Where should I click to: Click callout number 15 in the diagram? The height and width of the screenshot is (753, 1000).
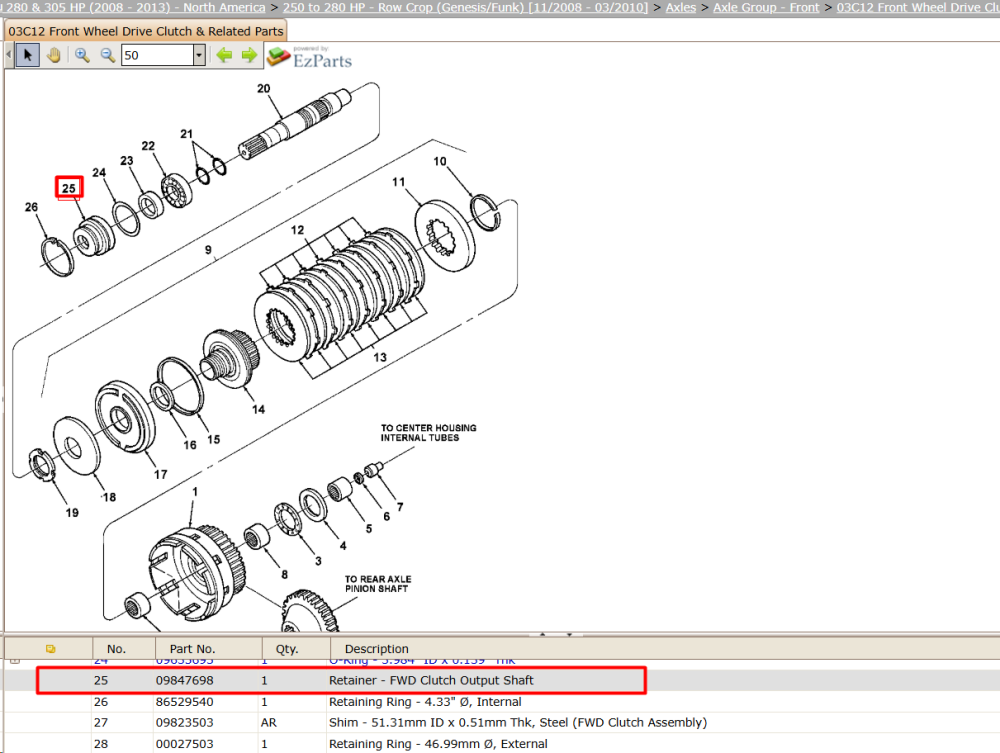214,439
